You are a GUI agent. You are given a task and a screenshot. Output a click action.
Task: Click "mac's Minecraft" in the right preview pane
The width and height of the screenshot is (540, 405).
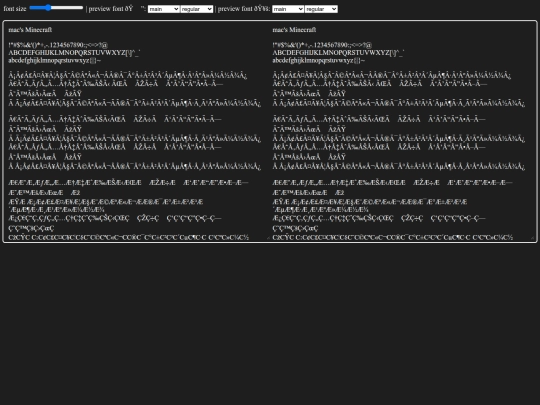294,30
